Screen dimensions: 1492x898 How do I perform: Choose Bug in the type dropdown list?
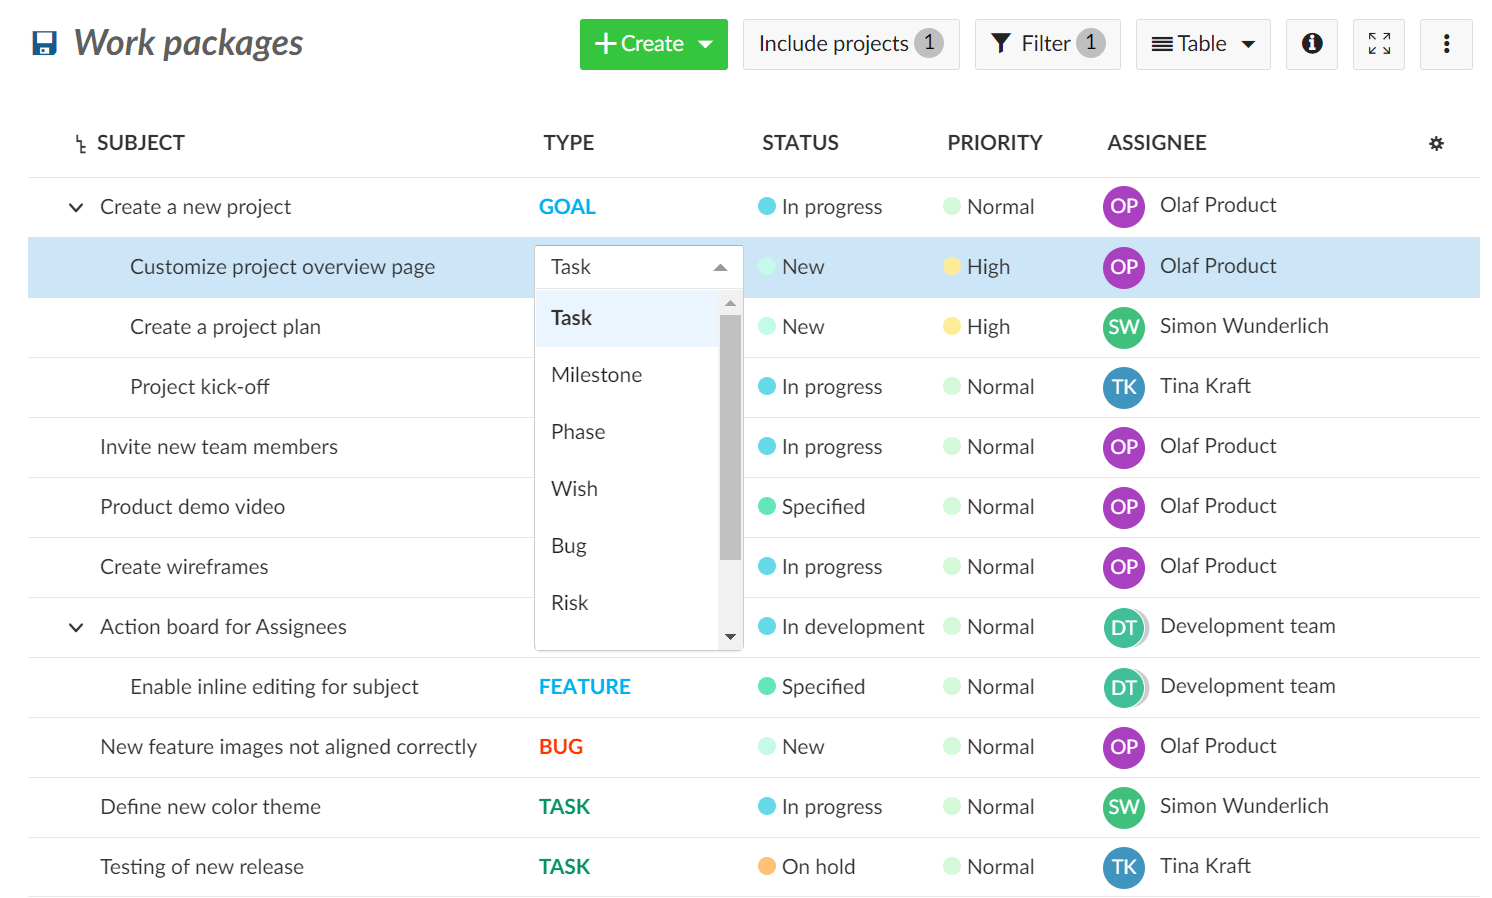click(569, 546)
